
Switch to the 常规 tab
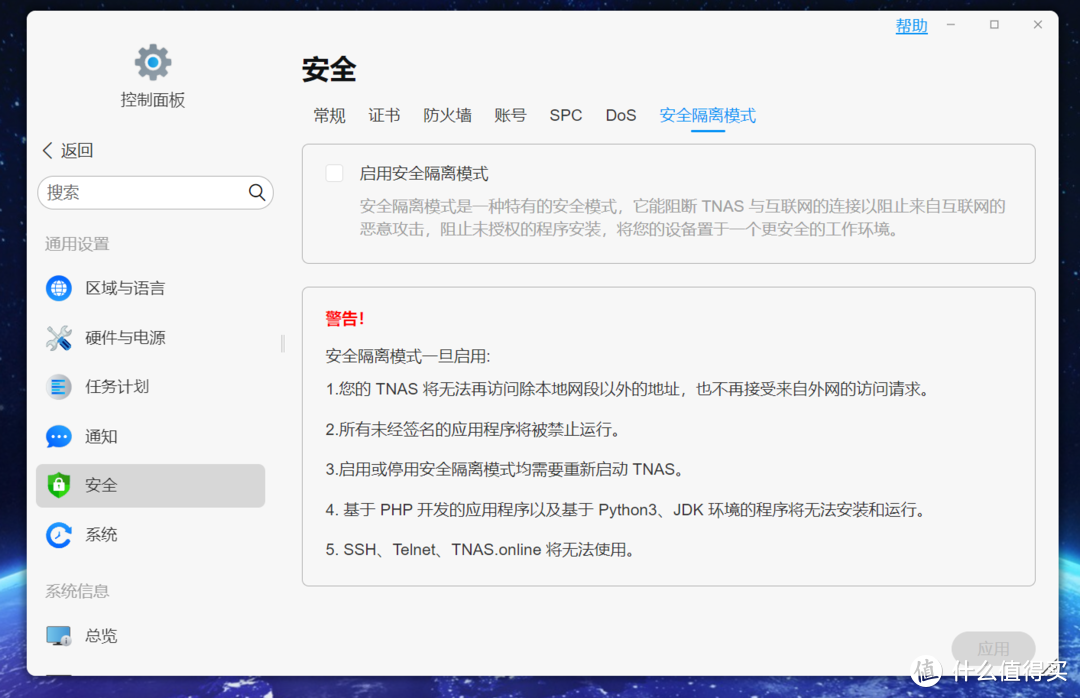click(x=329, y=116)
